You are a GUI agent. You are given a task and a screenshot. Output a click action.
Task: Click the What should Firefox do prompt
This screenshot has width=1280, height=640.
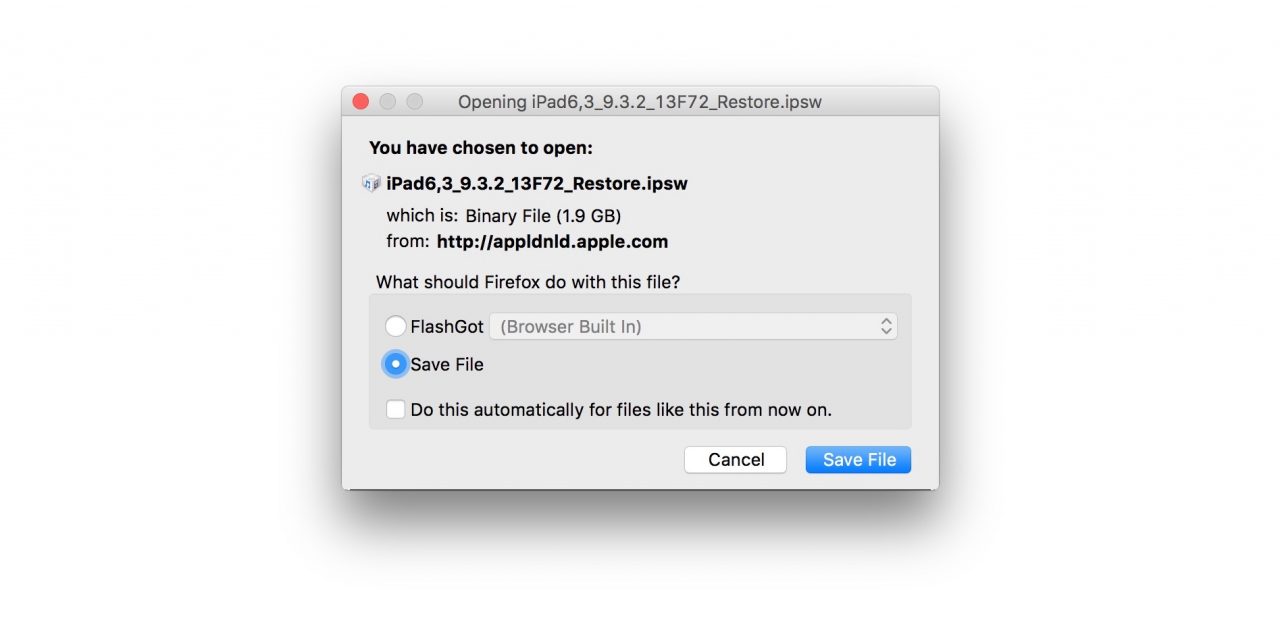(x=528, y=282)
